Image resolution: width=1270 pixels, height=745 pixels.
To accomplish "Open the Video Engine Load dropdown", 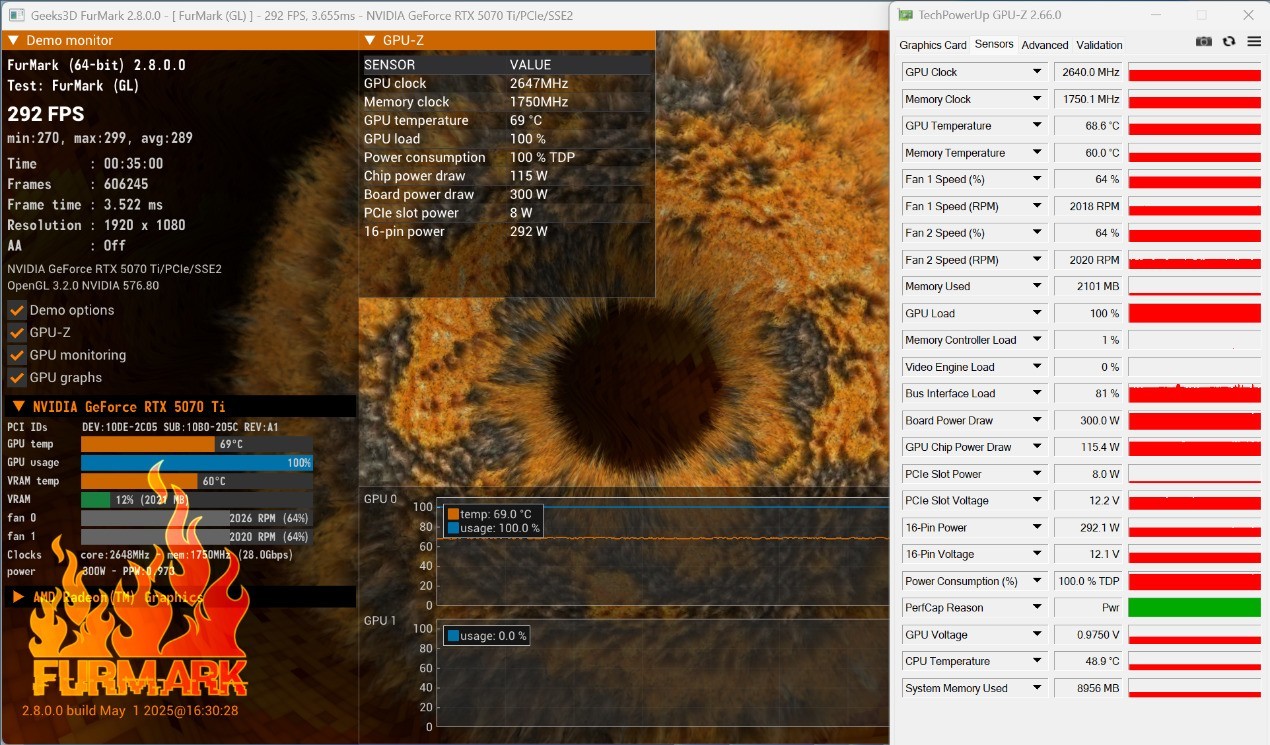I will pyautogui.click(x=1037, y=367).
